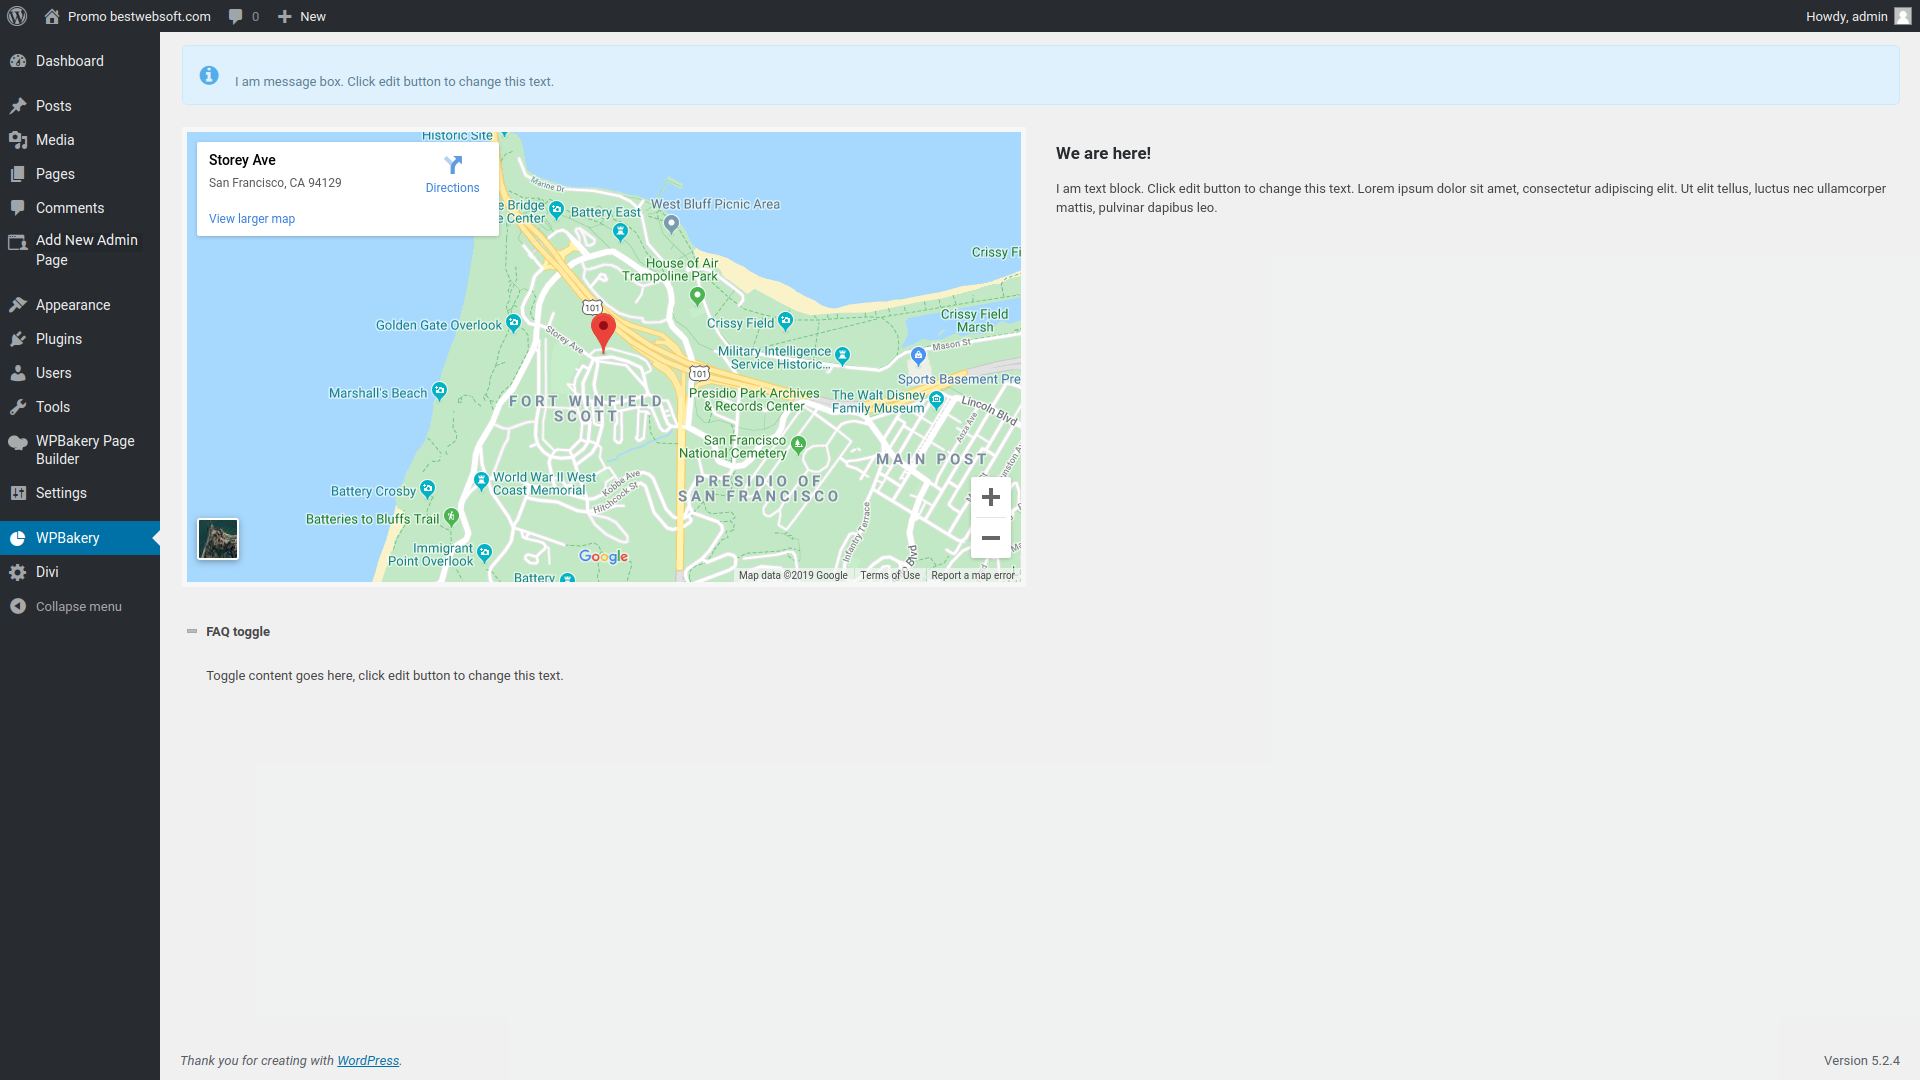Click the Directions arrow icon on map card
1920x1080 pixels.
pos(453,165)
